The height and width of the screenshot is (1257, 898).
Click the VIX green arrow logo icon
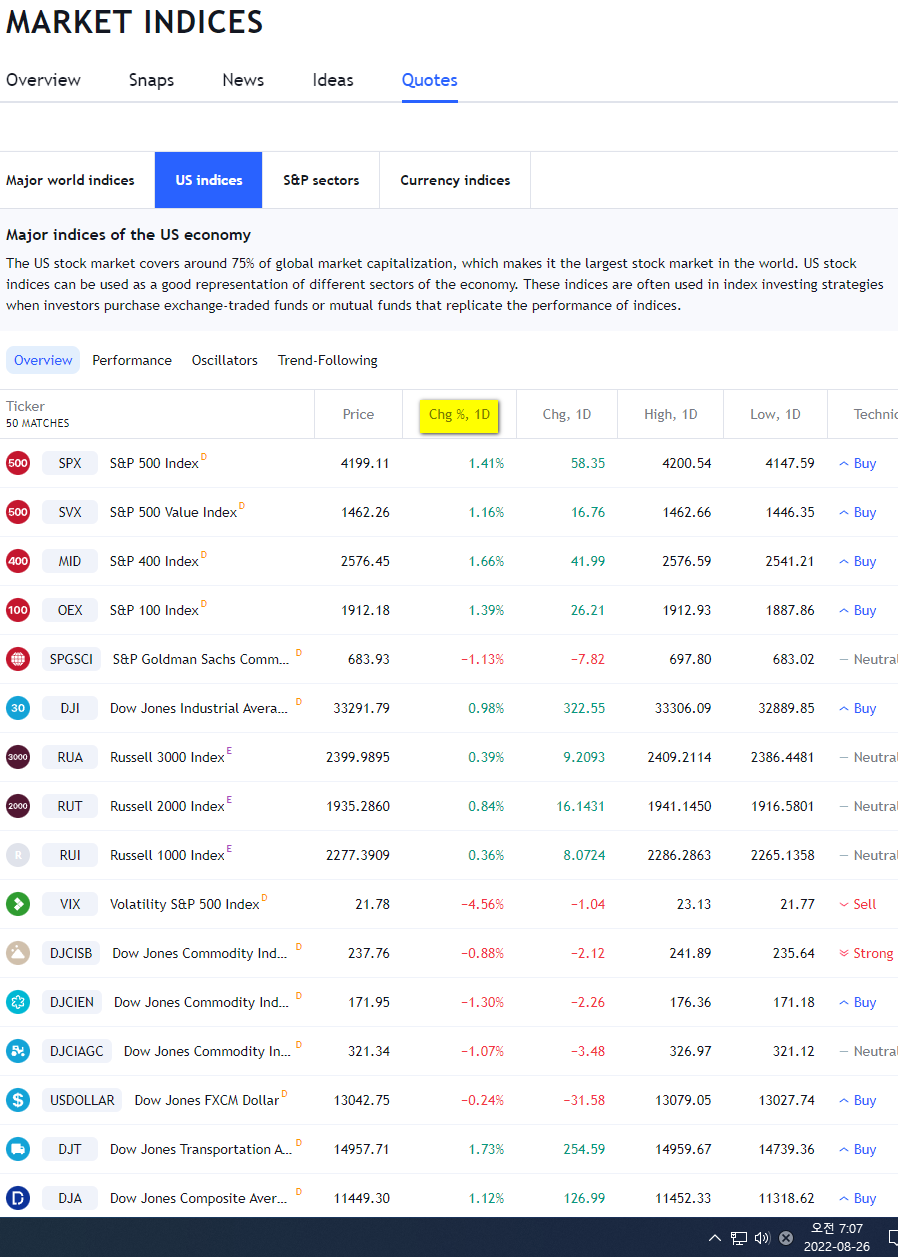(18, 904)
